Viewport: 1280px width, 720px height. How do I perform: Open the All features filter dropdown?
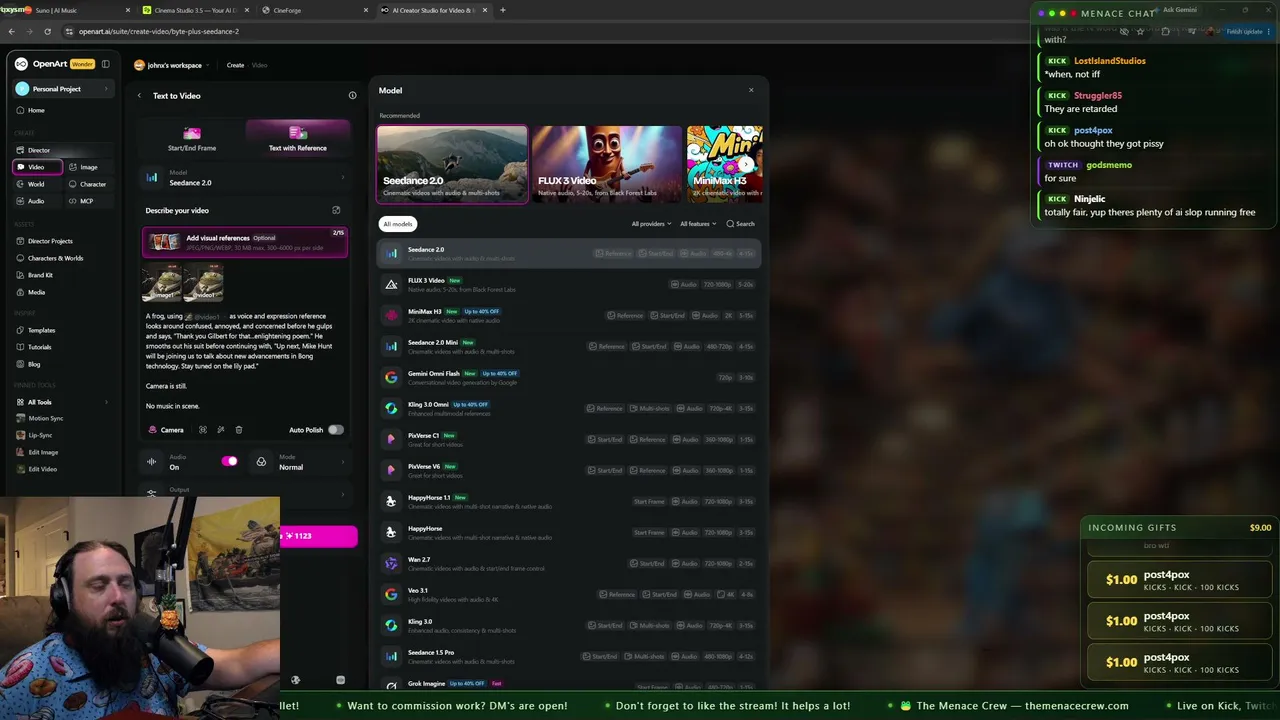coord(698,224)
